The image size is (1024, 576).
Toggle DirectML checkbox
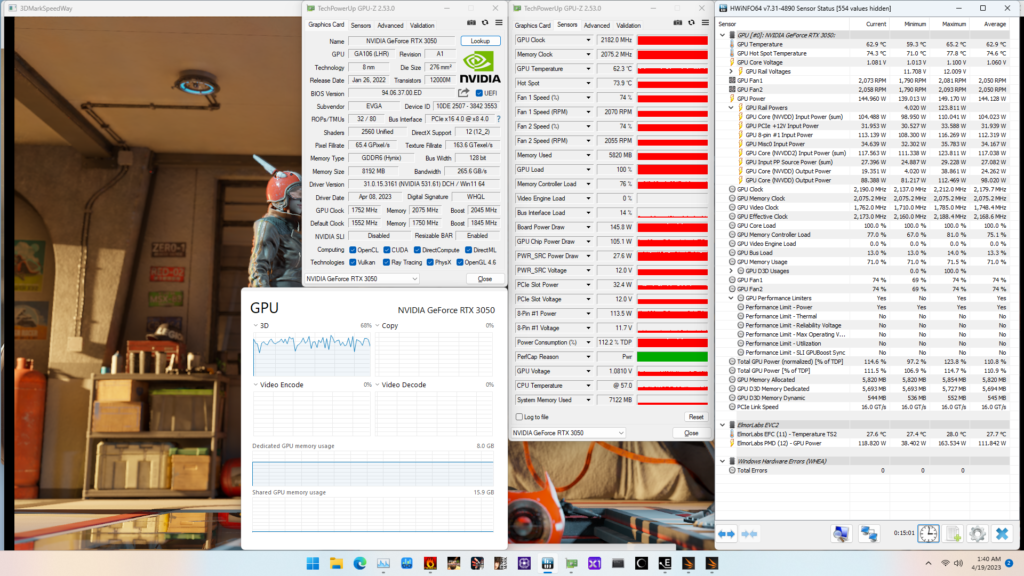click(x=468, y=249)
